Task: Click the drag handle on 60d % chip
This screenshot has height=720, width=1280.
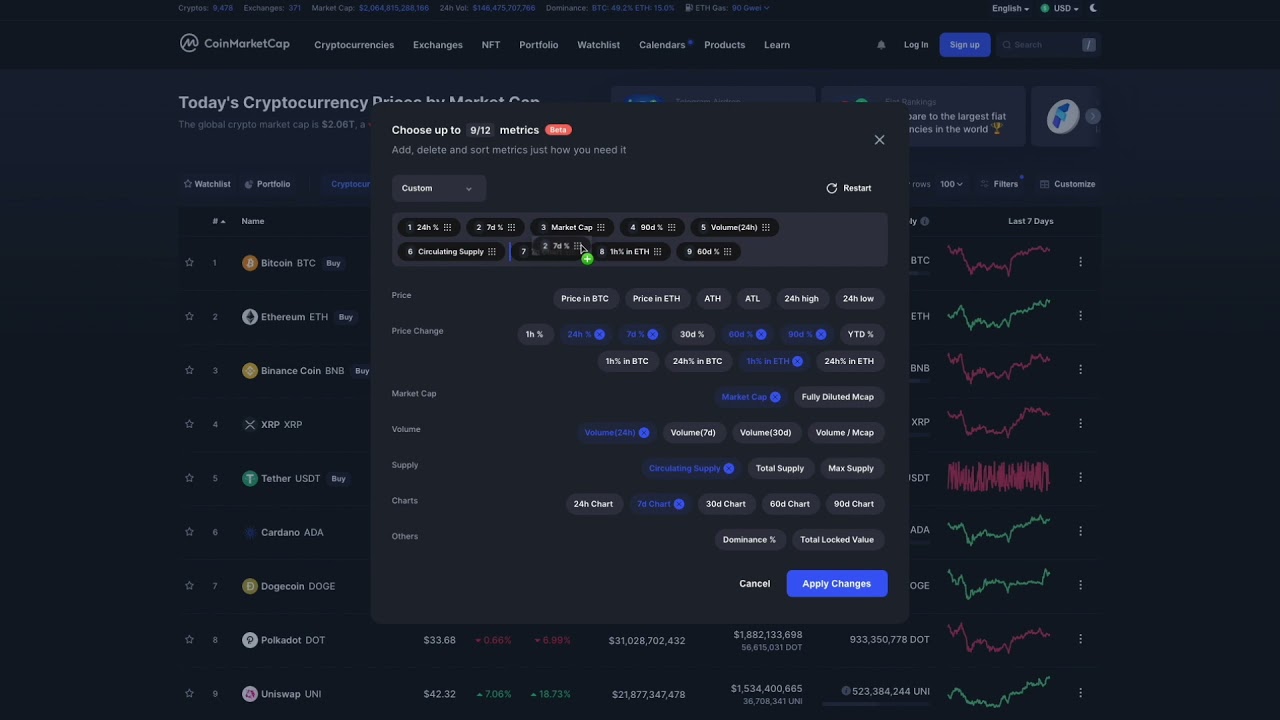Action: pos(727,252)
